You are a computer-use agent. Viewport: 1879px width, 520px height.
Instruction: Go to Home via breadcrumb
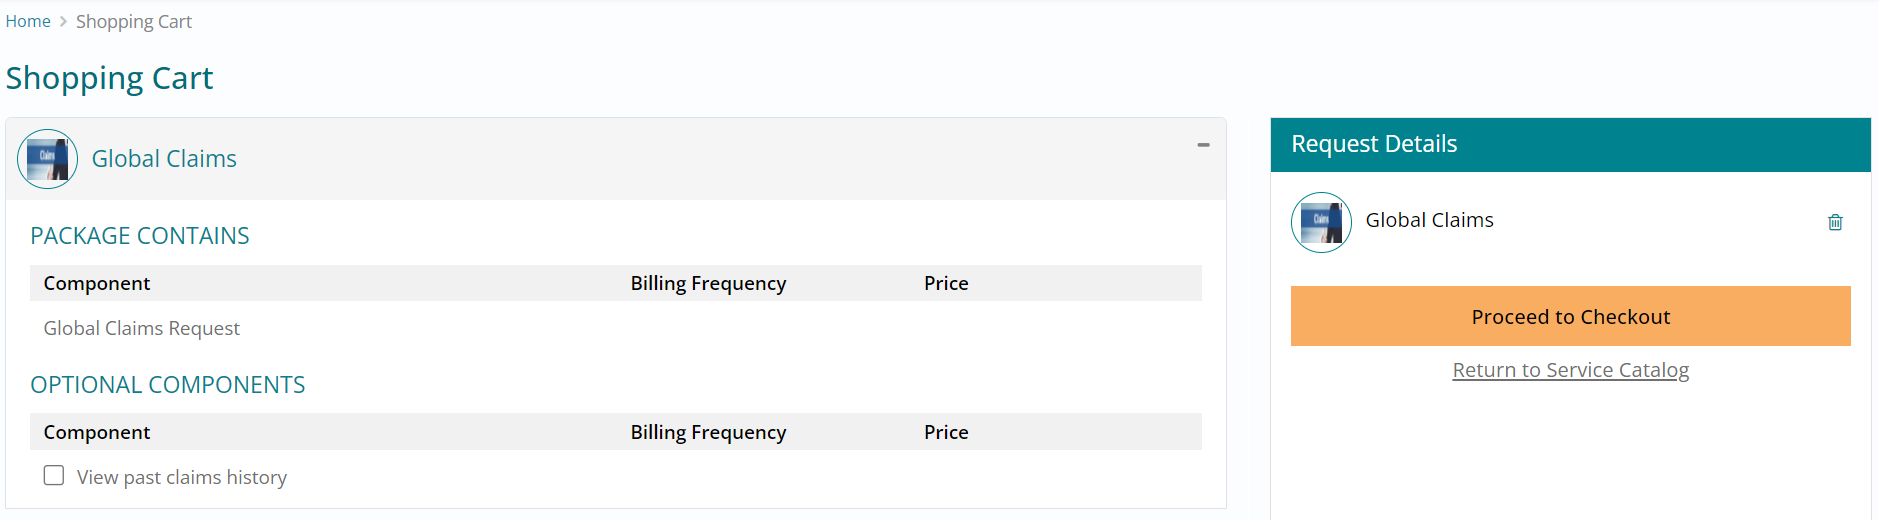point(28,21)
